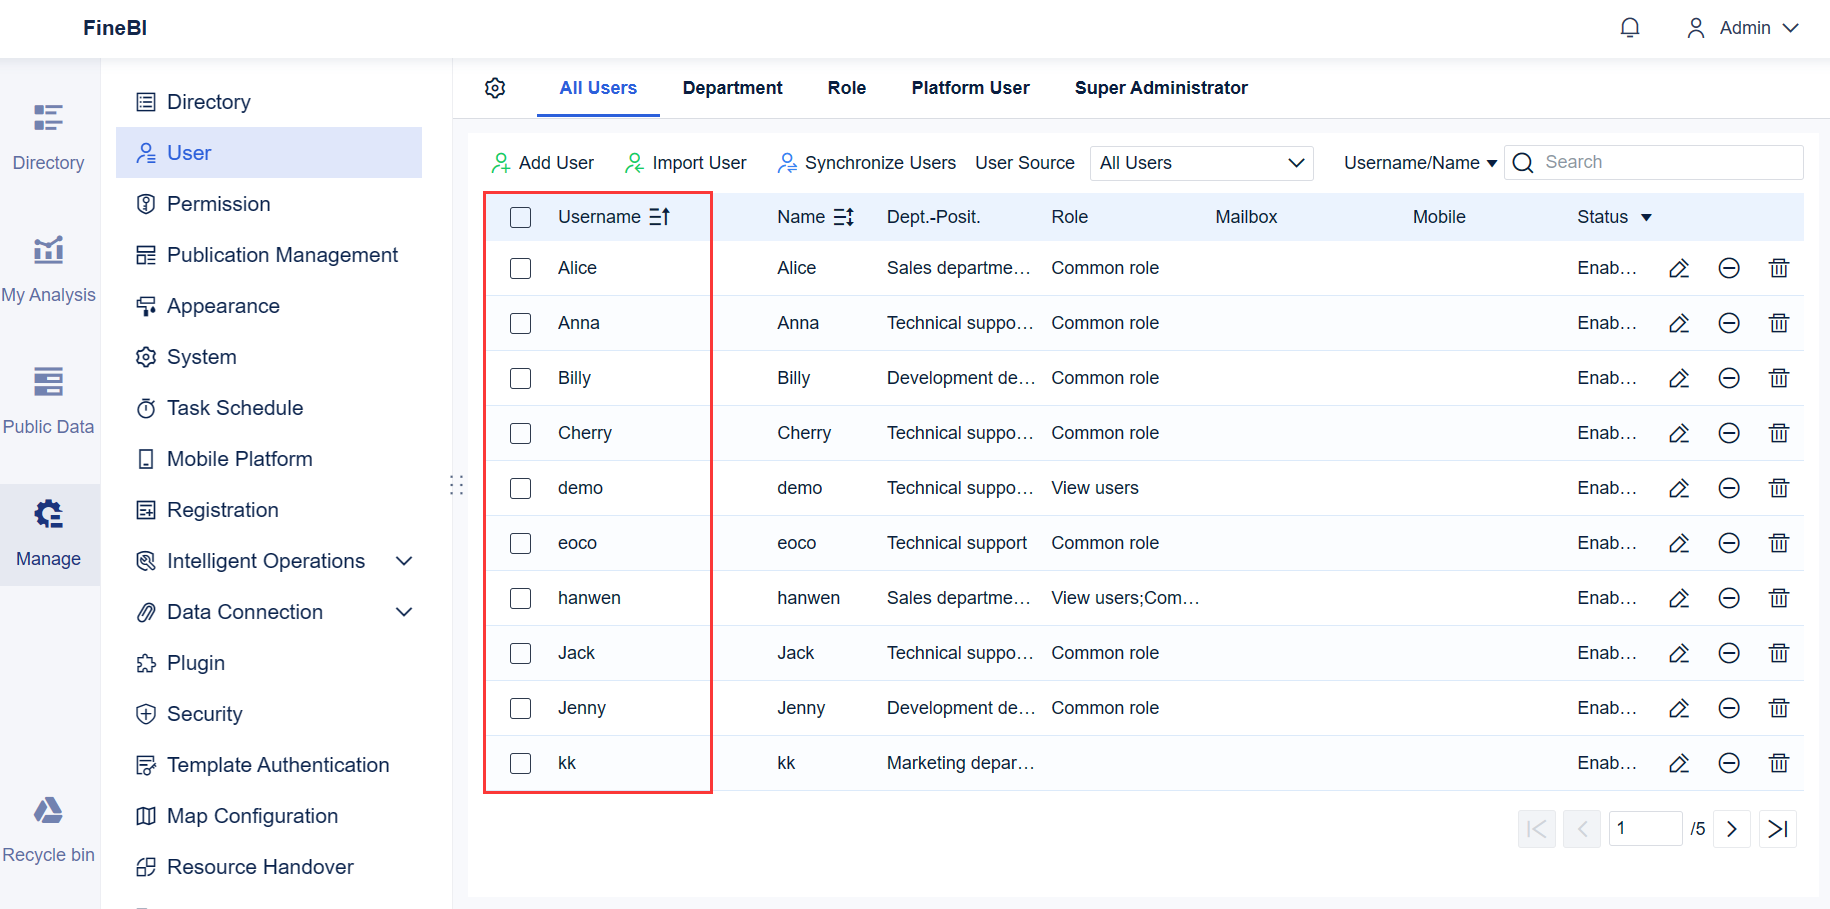Select the checkbox for user demo
The image size is (1830, 909).
tap(520, 488)
